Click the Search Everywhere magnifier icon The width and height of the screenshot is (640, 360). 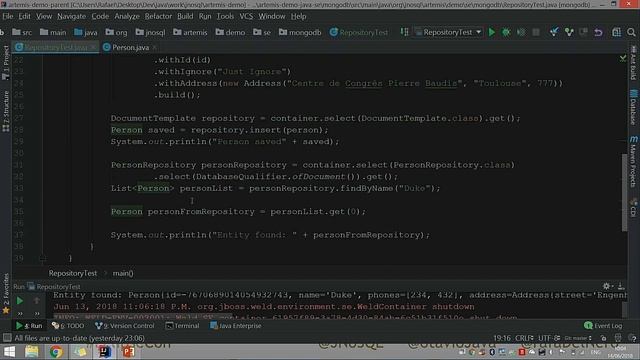(631, 32)
